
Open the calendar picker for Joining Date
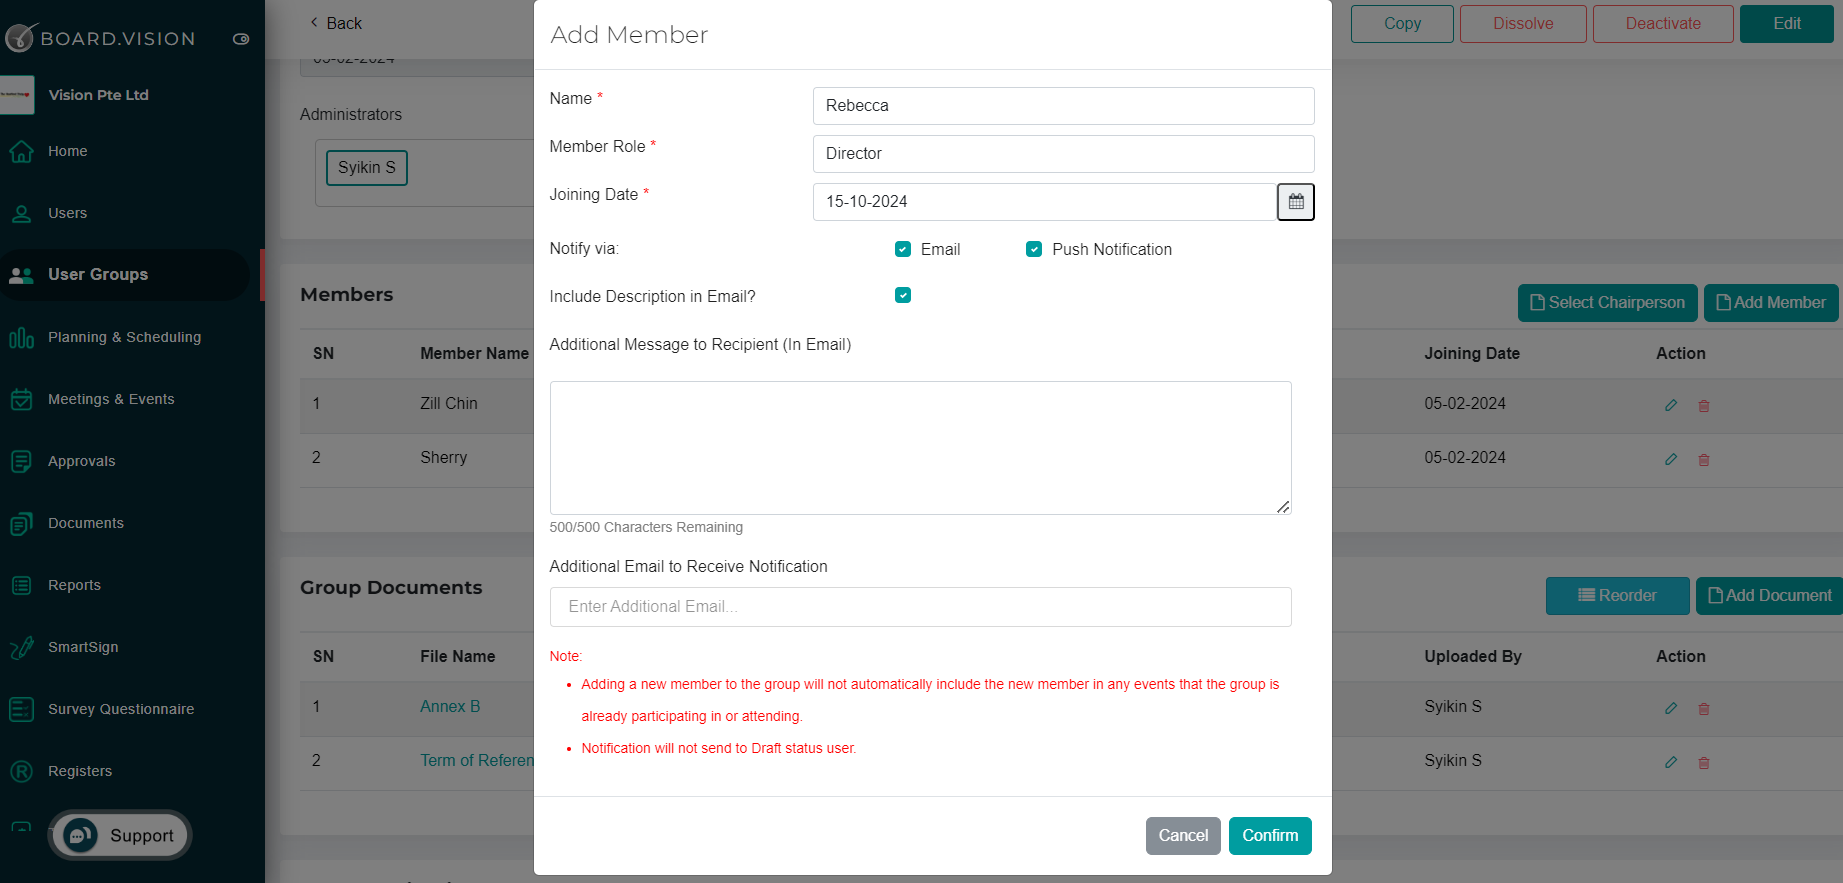[1295, 202]
